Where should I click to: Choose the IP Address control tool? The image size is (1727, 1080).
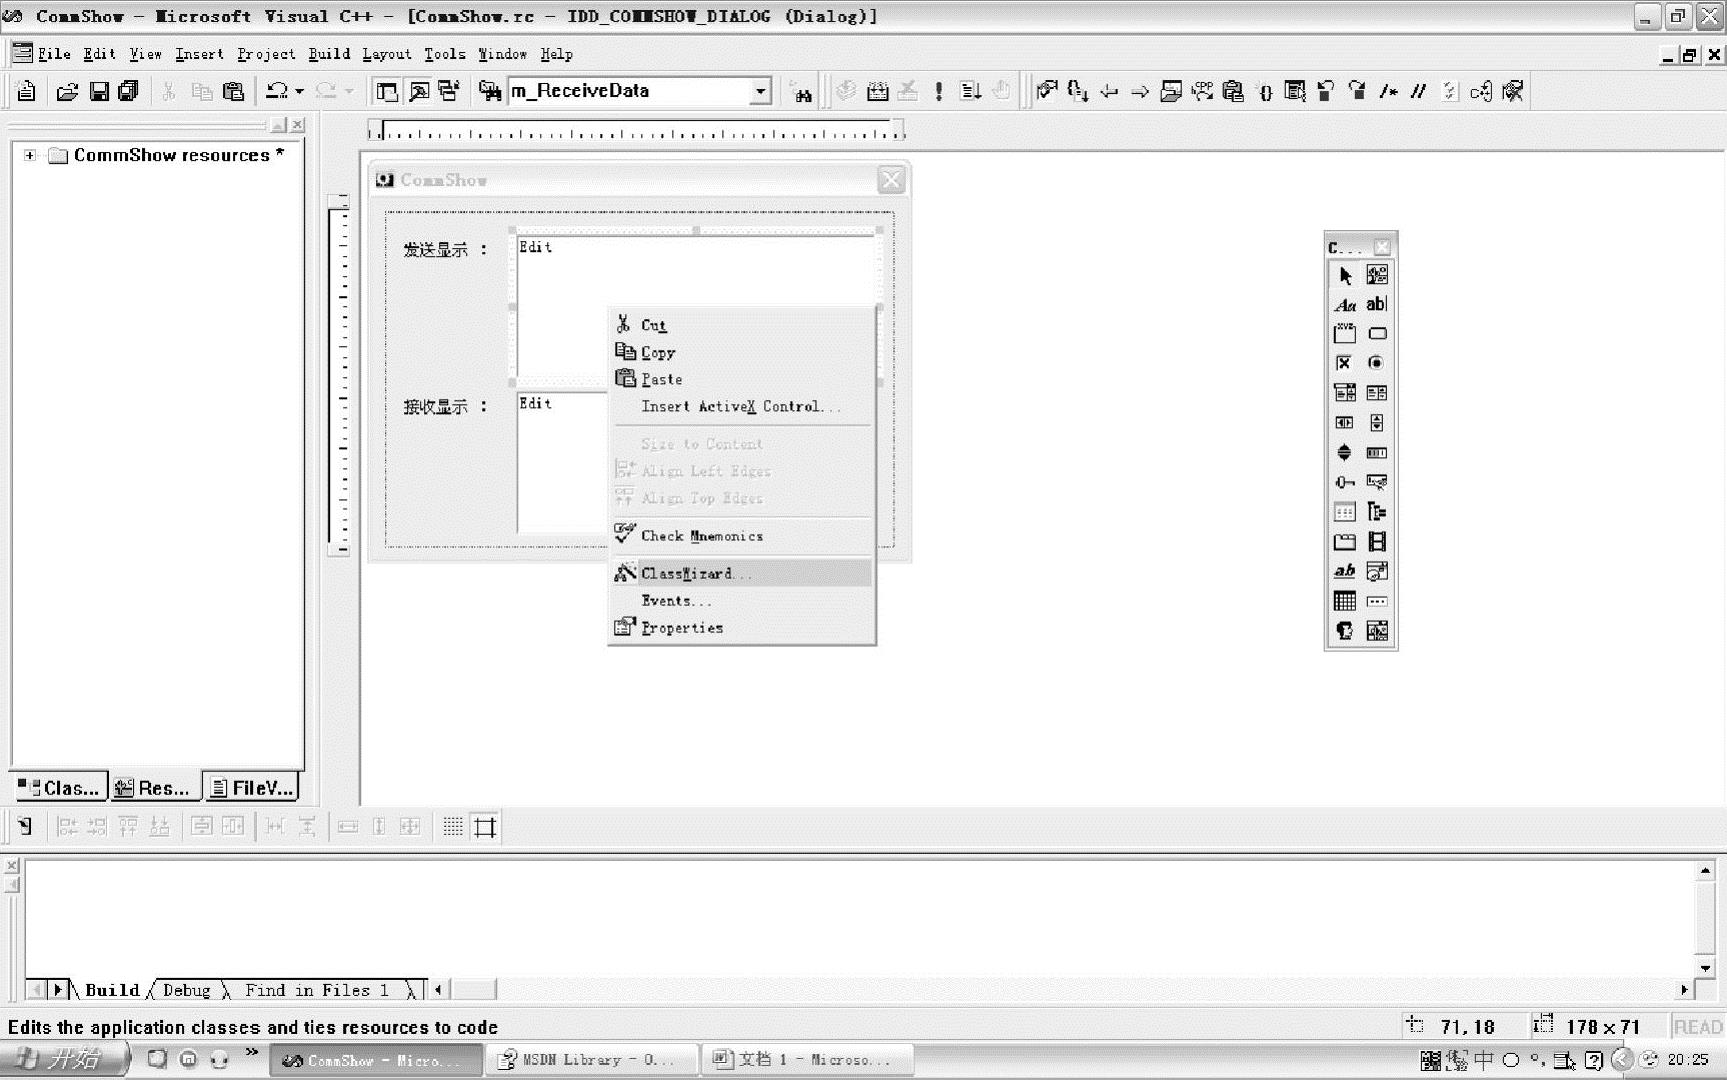click(1377, 601)
